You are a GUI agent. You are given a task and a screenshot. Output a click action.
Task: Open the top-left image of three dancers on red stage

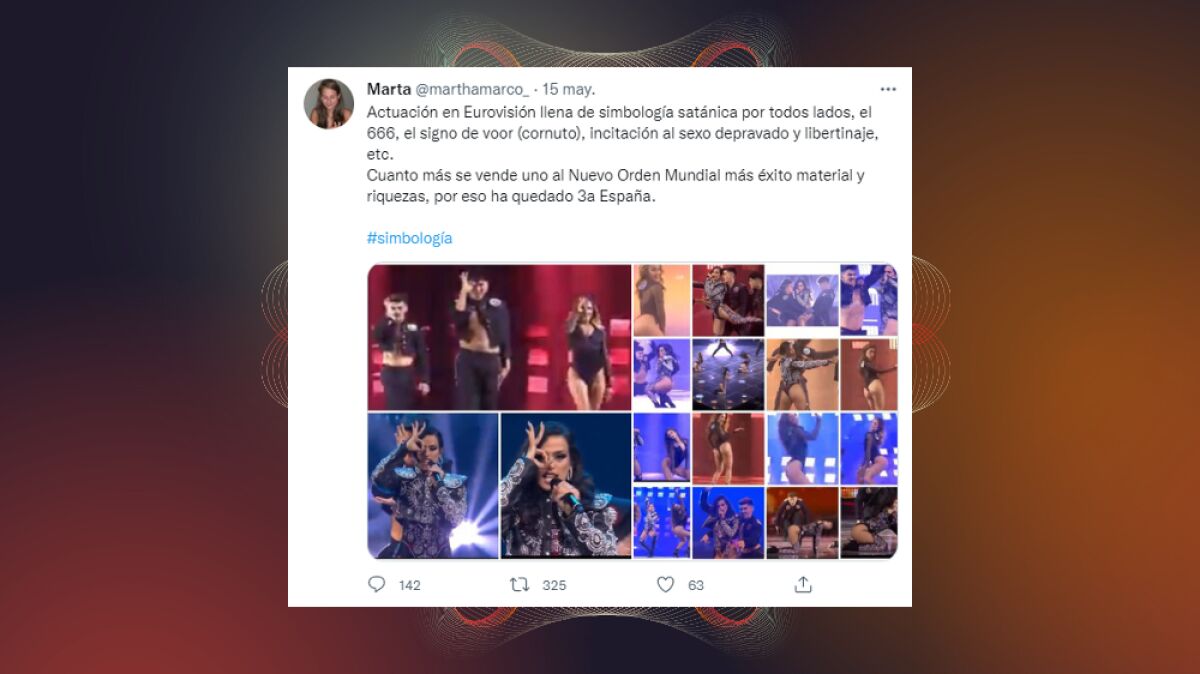click(x=500, y=337)
